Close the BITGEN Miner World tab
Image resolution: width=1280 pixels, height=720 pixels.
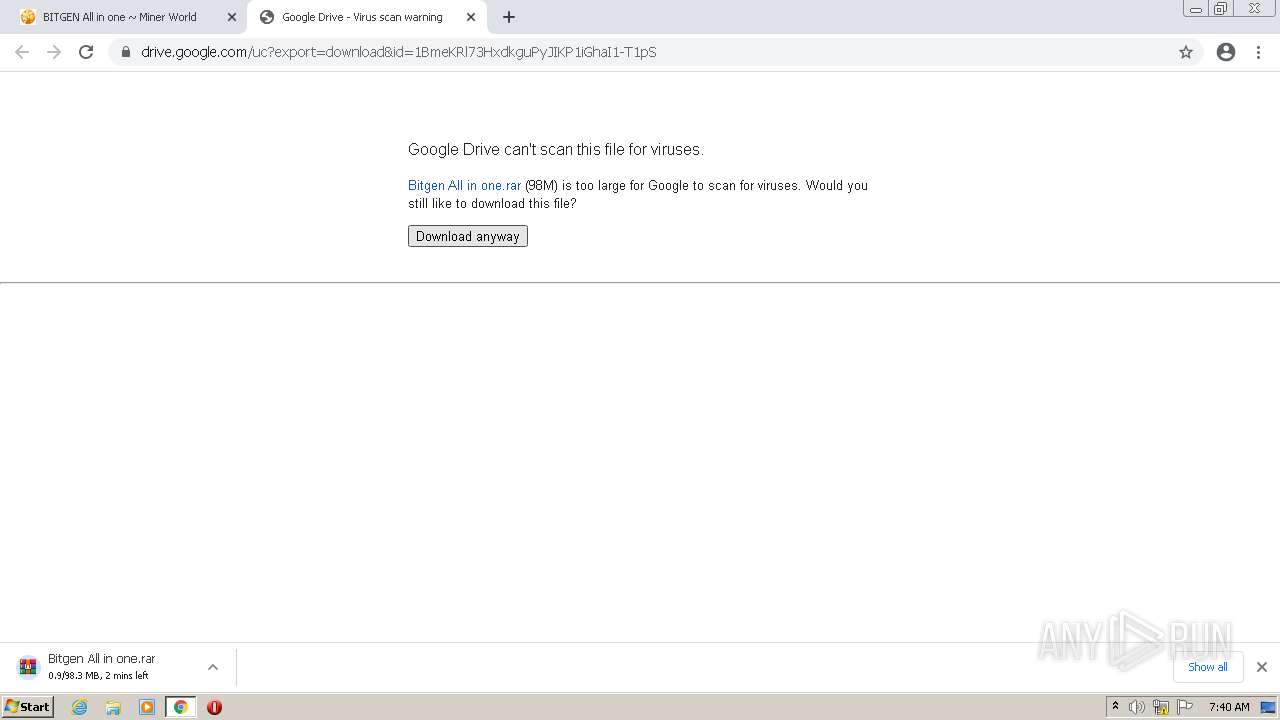point(232,17)
